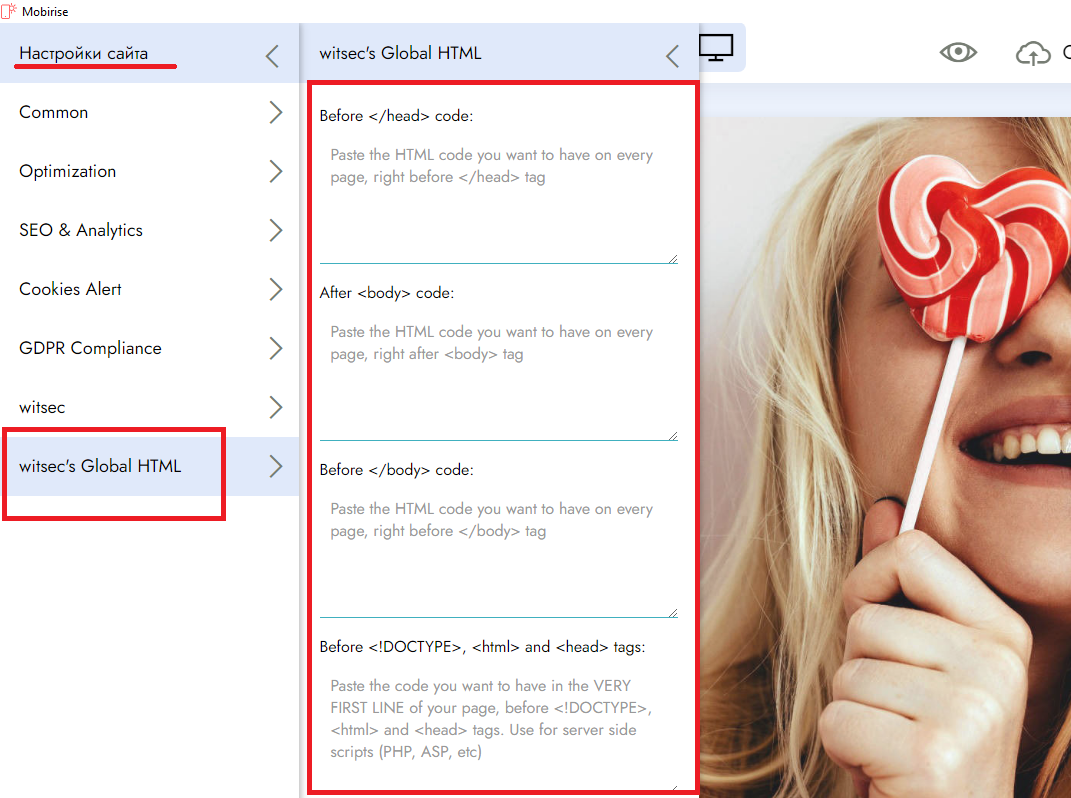This screenshot has height=798, width=1071.
Task: Switch to desktop view monitor icon
Action: (716, 48)
